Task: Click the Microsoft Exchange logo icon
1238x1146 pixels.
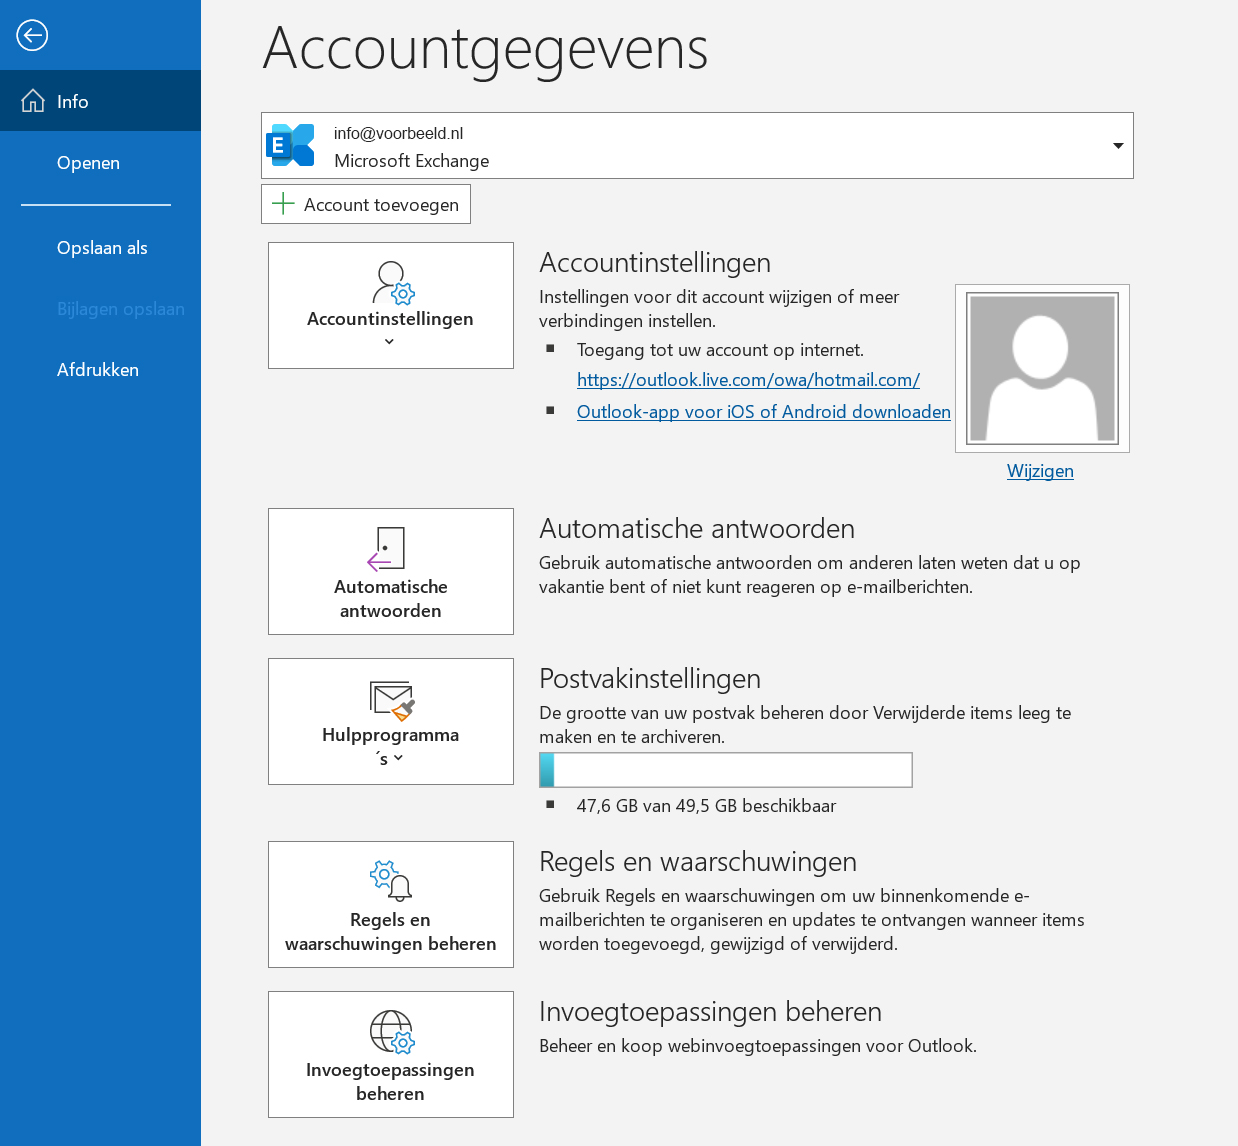Action: point(290,145)
